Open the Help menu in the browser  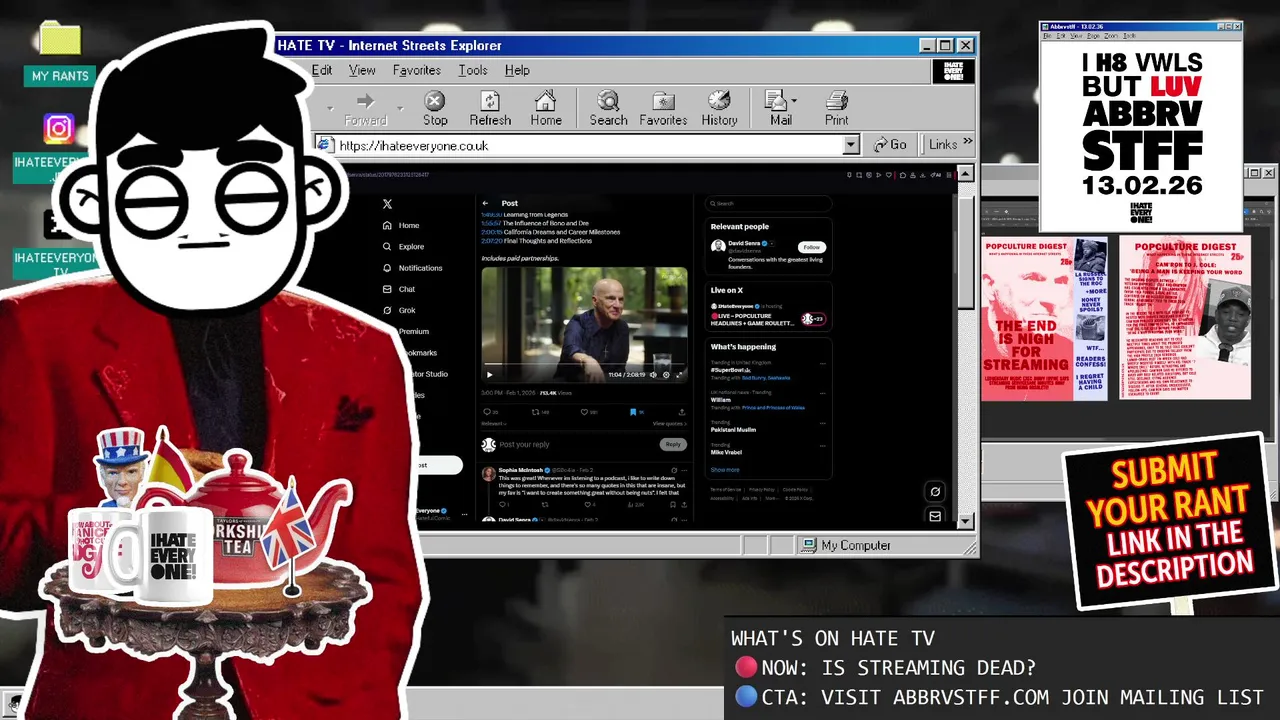click(517, 70)
